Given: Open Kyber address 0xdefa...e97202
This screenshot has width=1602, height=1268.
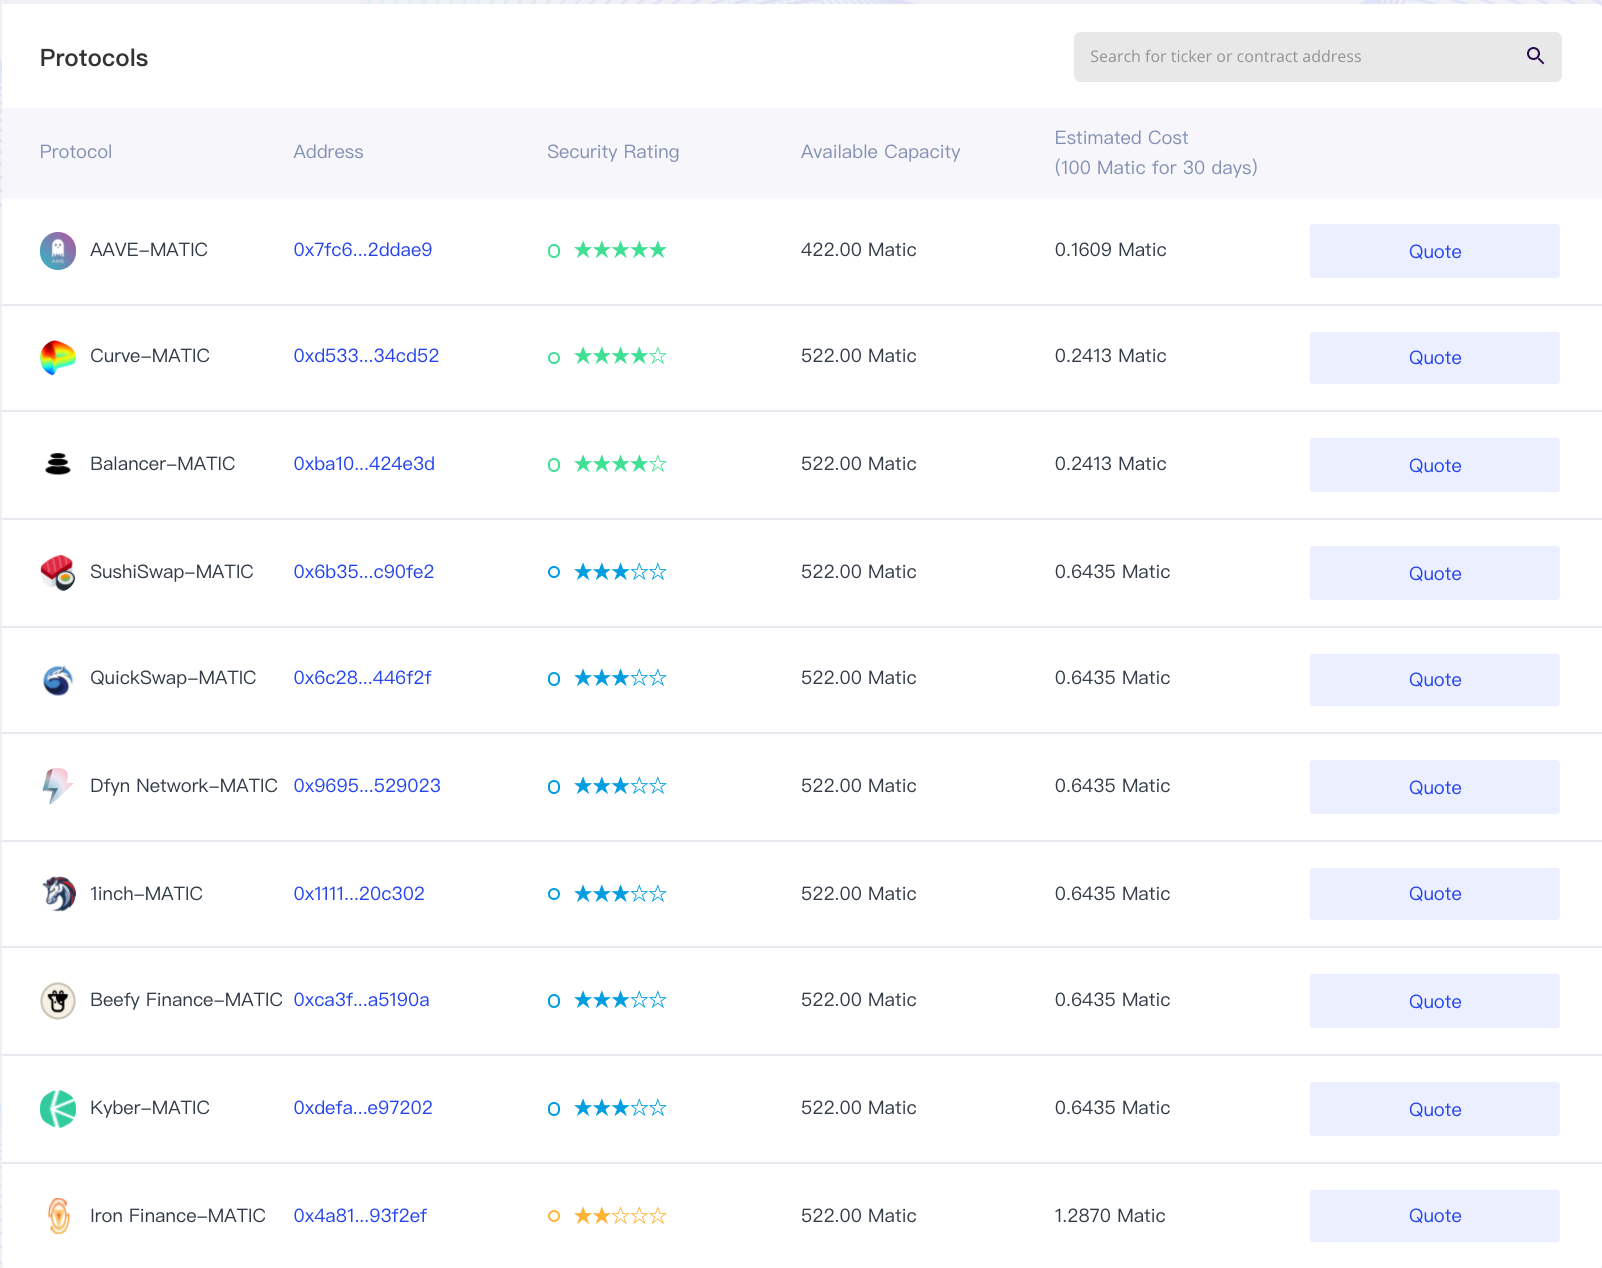Looking at the screenshot, I should (x=363, y=1108).
